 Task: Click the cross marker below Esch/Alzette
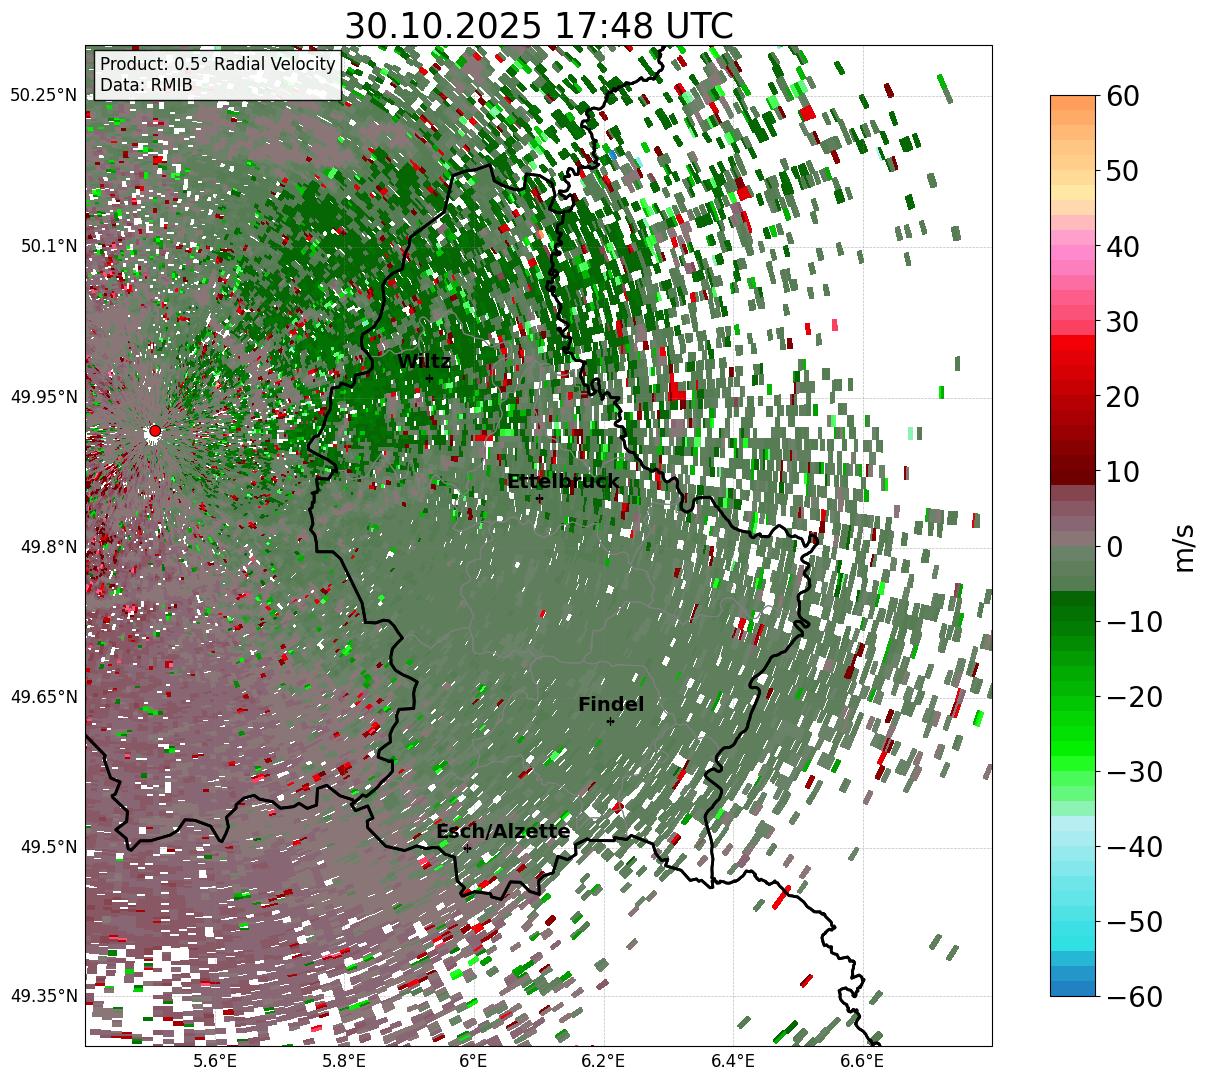click(467, 848)
